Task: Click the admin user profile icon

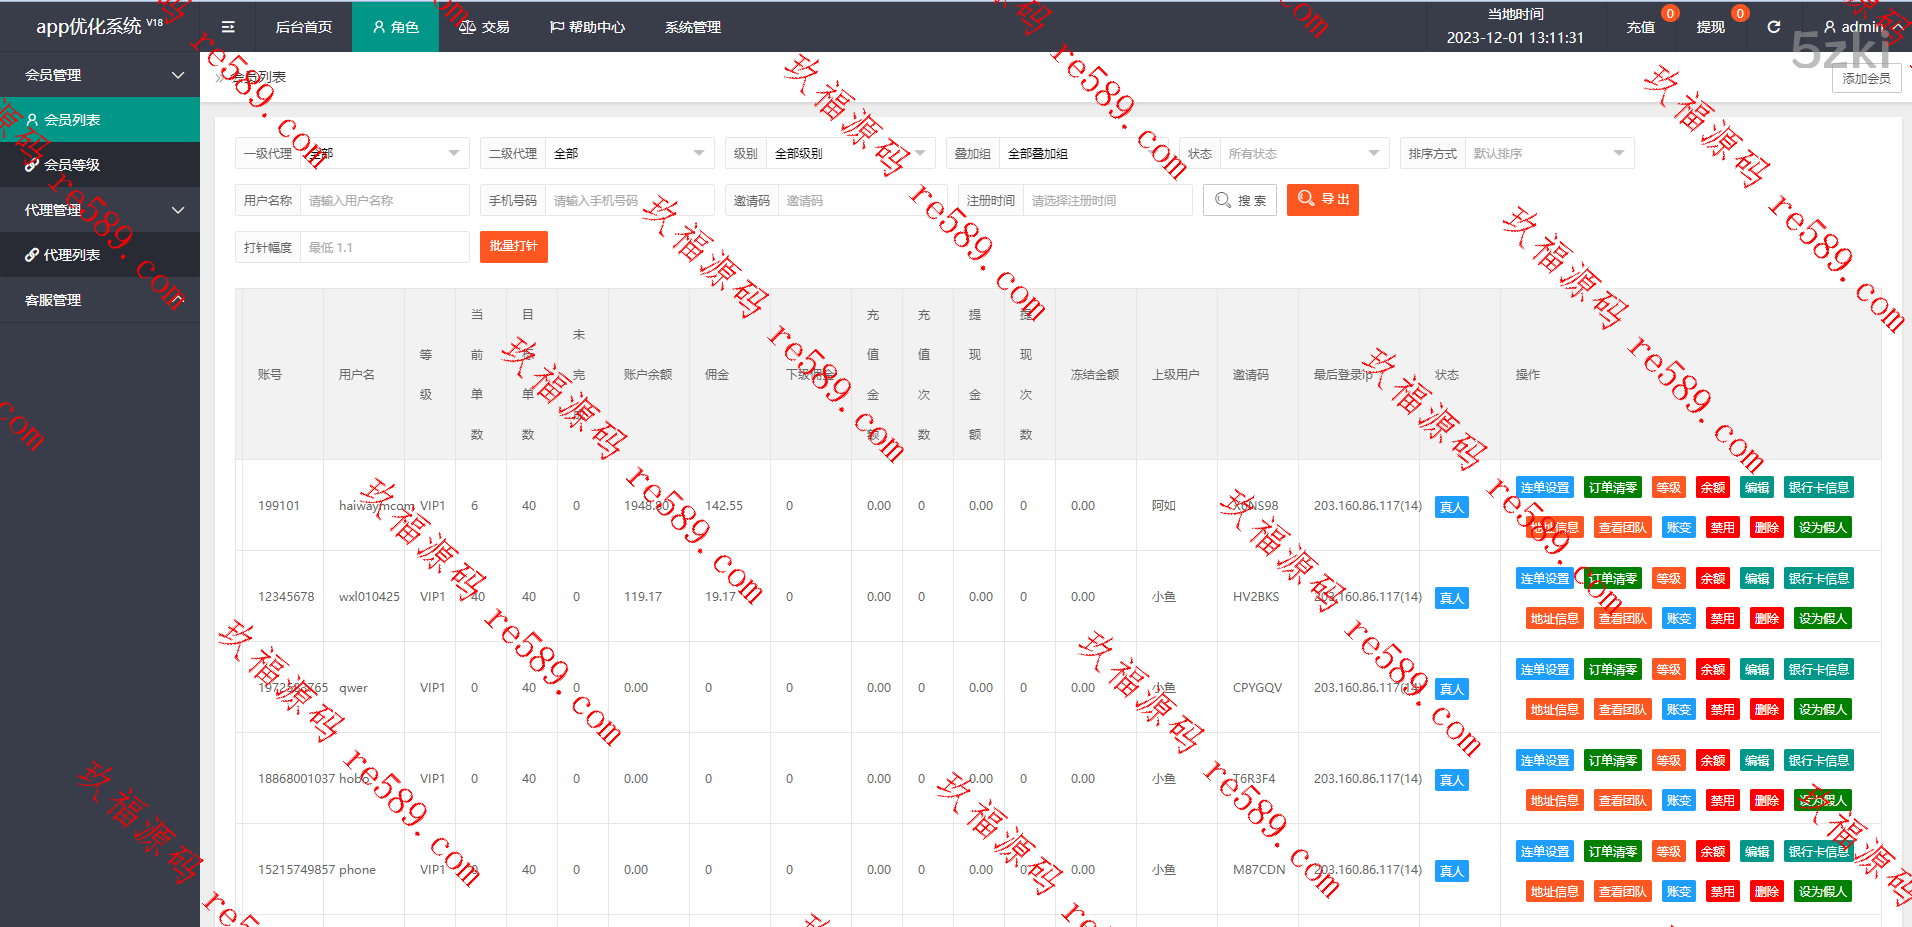Action: pyautogui.click(x=1830, y=27)
